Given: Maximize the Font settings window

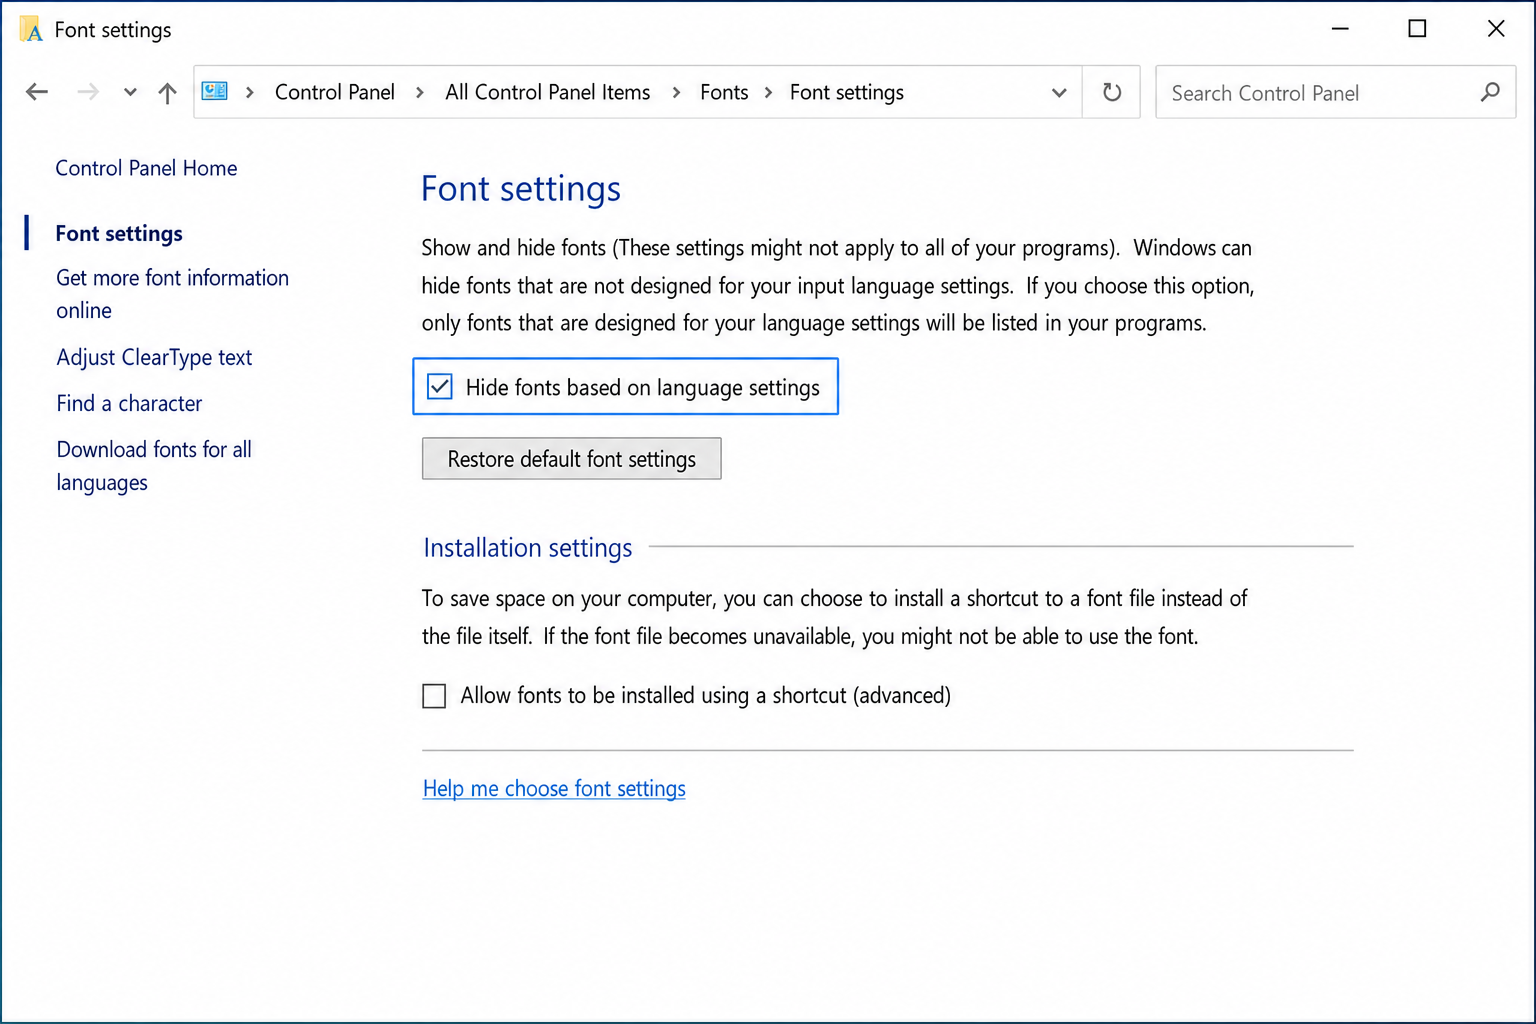Looking at the screenshot, I should tap(1417, 29).
